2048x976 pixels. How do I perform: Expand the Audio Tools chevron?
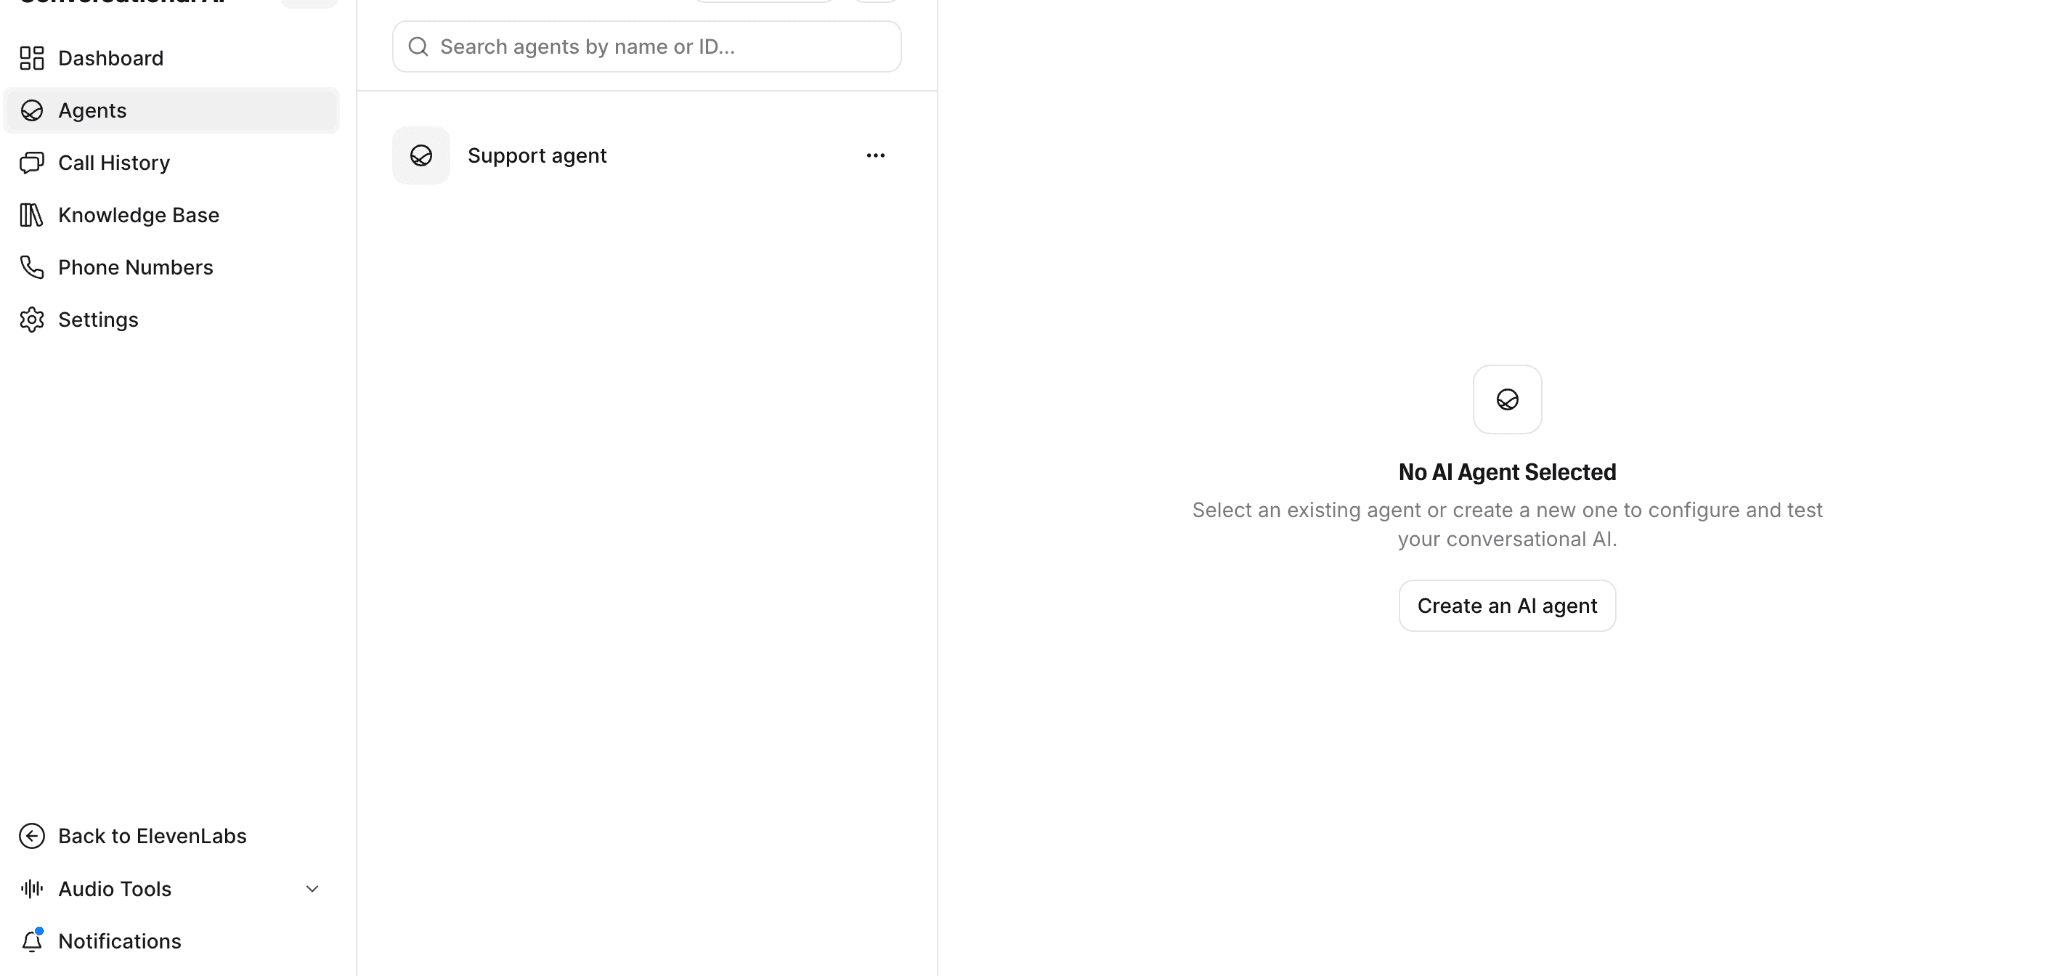[x=312, y=889]
